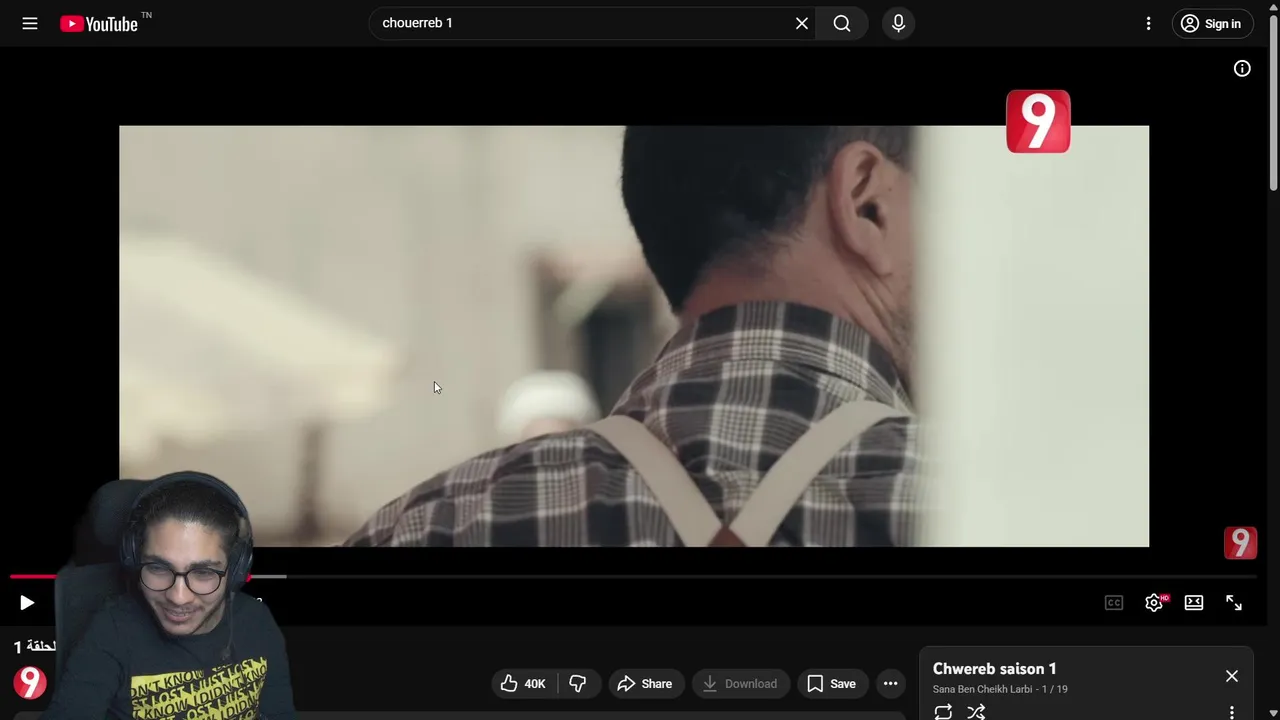
Task: Open the playlist options three-dot menu
Action: (x=1232, y=712)
